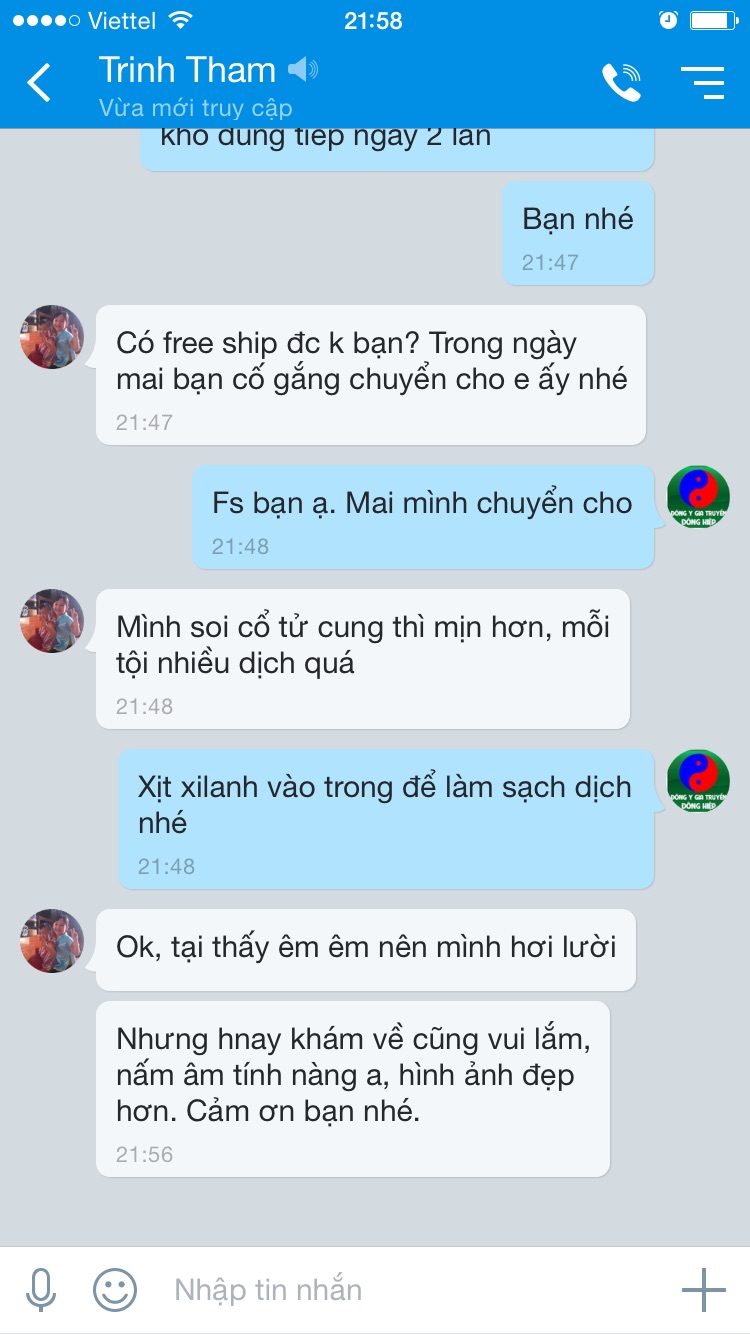Select the 'Bạn nhé' message bubble

pos(578,234)
